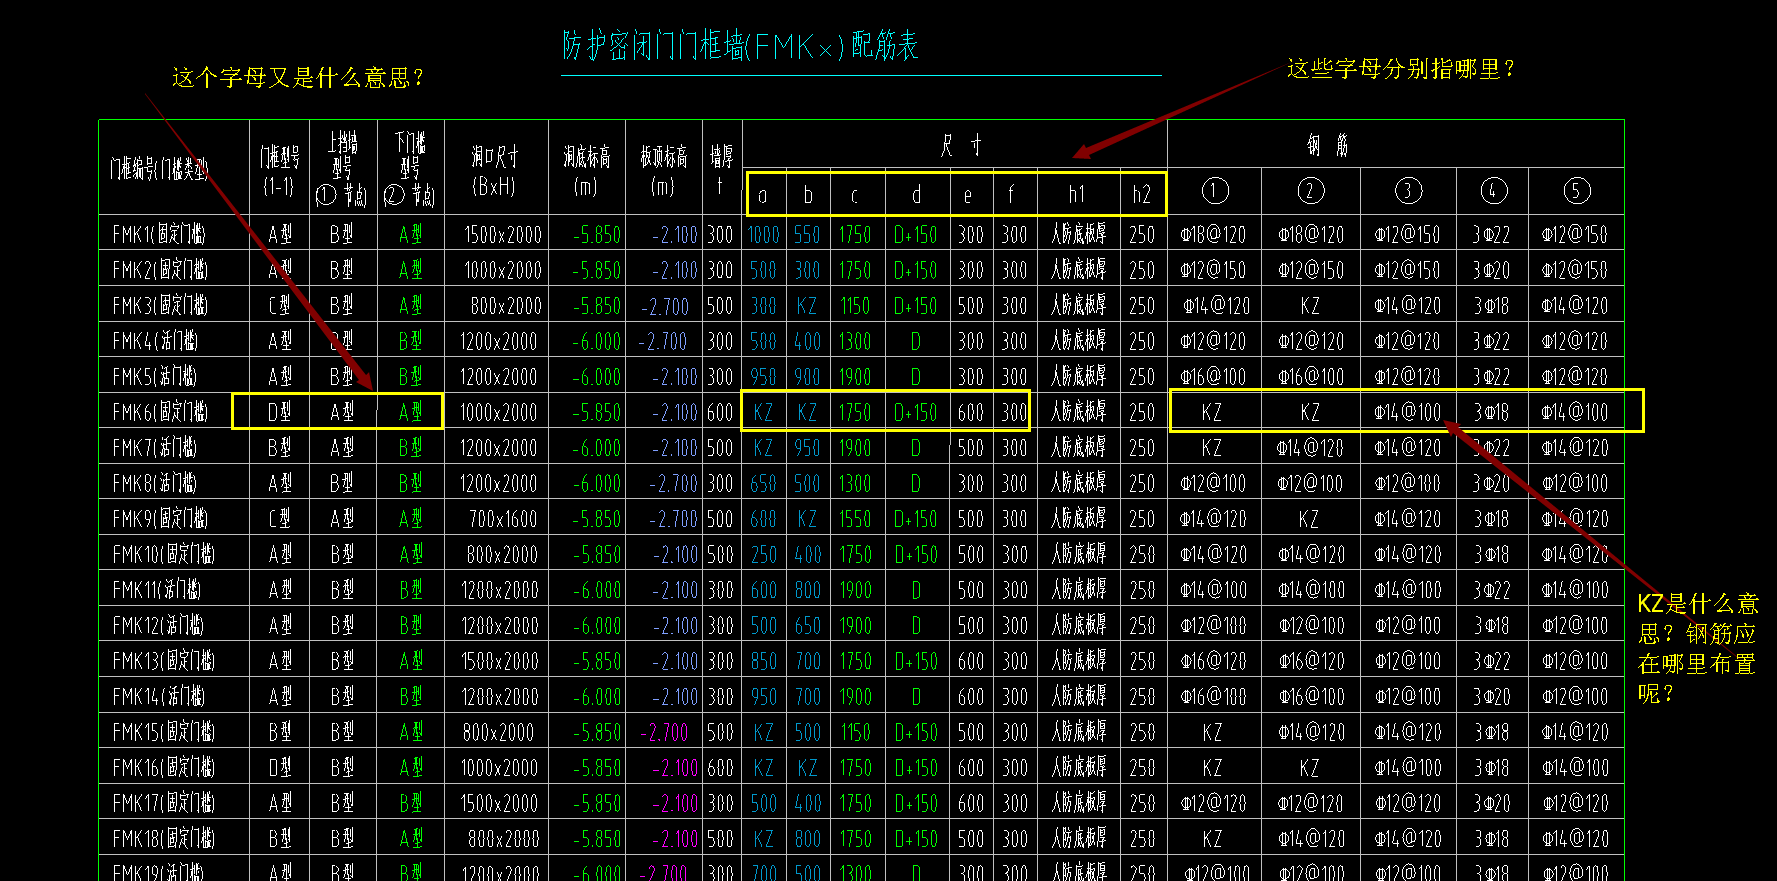Click D+150 in the FMK17 row
The height and width of the screenshot is (881, 1777).
[x=916, y=804]
